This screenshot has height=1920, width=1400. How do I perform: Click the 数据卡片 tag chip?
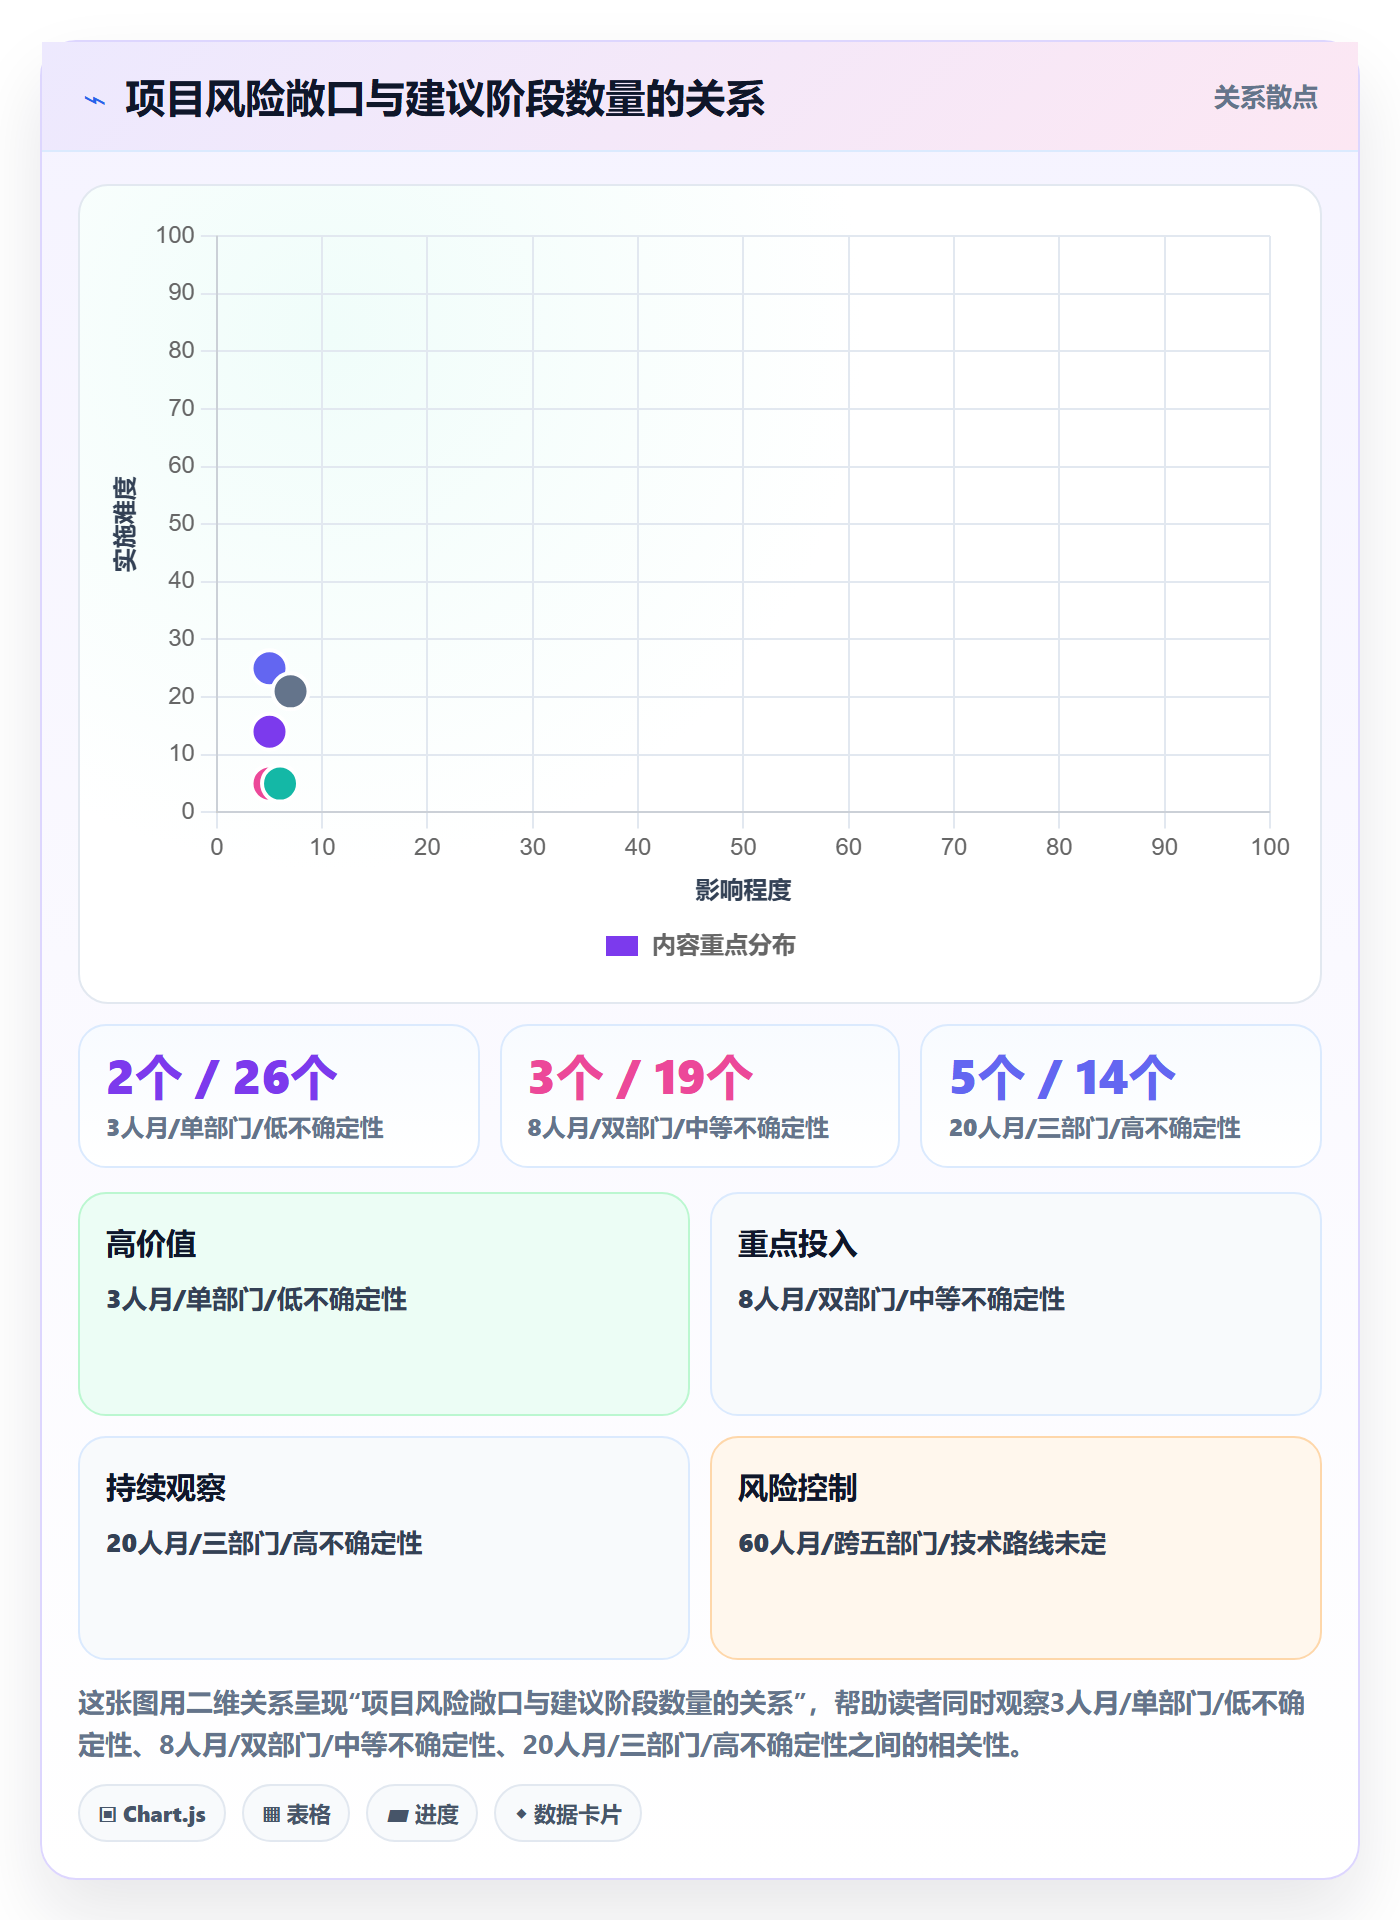tap(568, 1813)
